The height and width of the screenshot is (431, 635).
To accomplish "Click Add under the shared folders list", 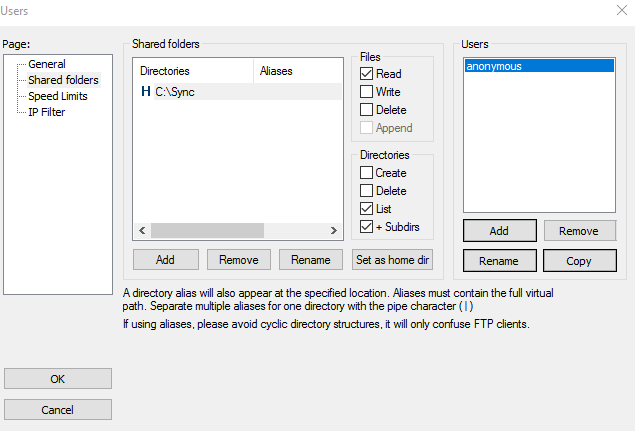I will [x=166, y=260].
